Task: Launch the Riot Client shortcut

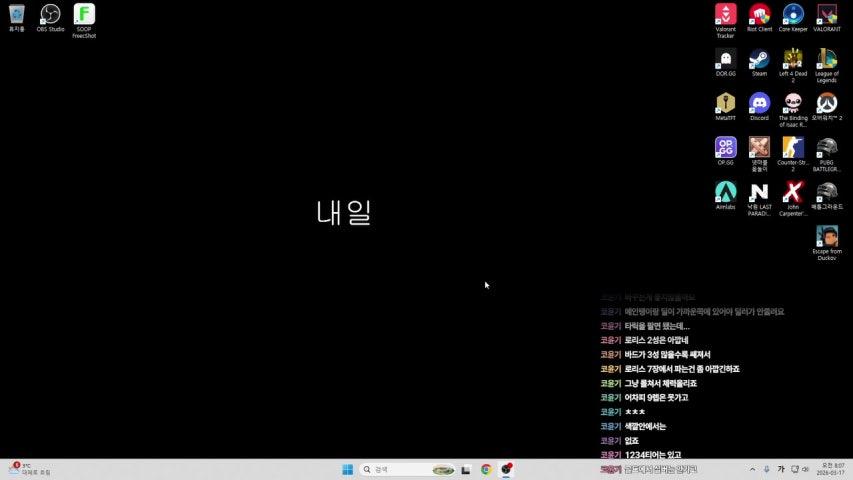Action: 760,14
